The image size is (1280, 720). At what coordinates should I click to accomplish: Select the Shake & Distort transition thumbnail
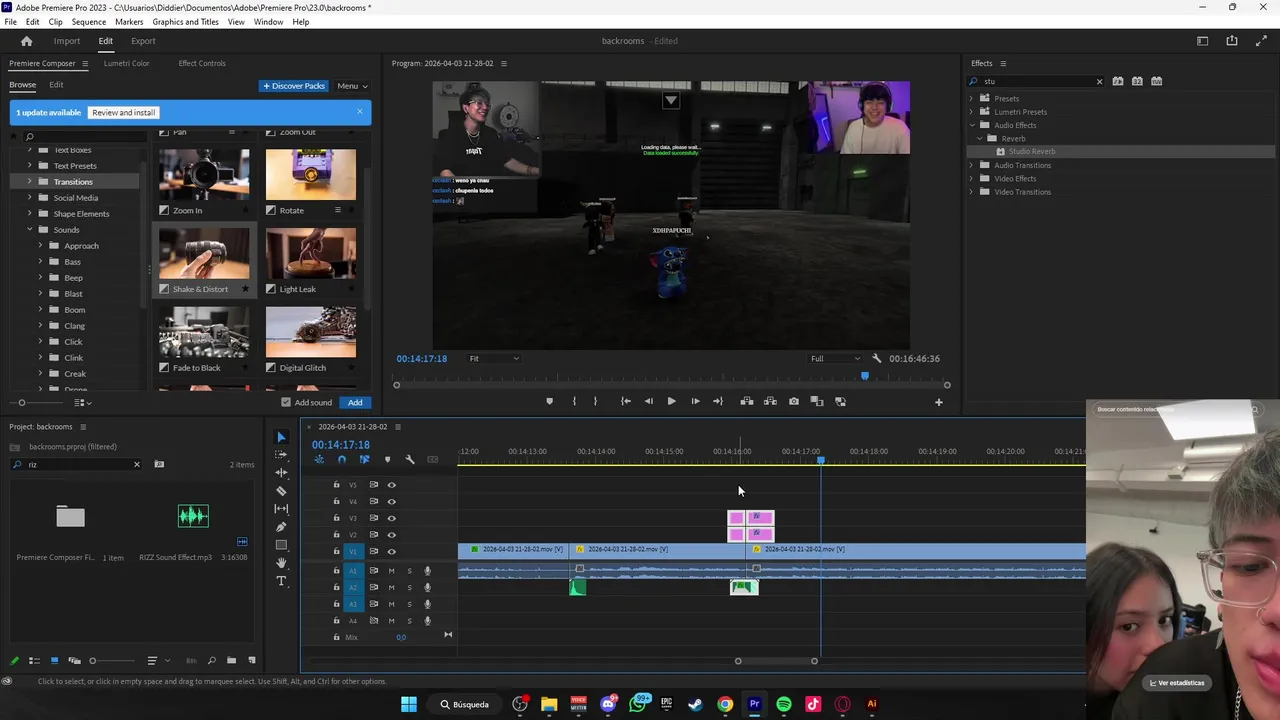click(205, 254)
